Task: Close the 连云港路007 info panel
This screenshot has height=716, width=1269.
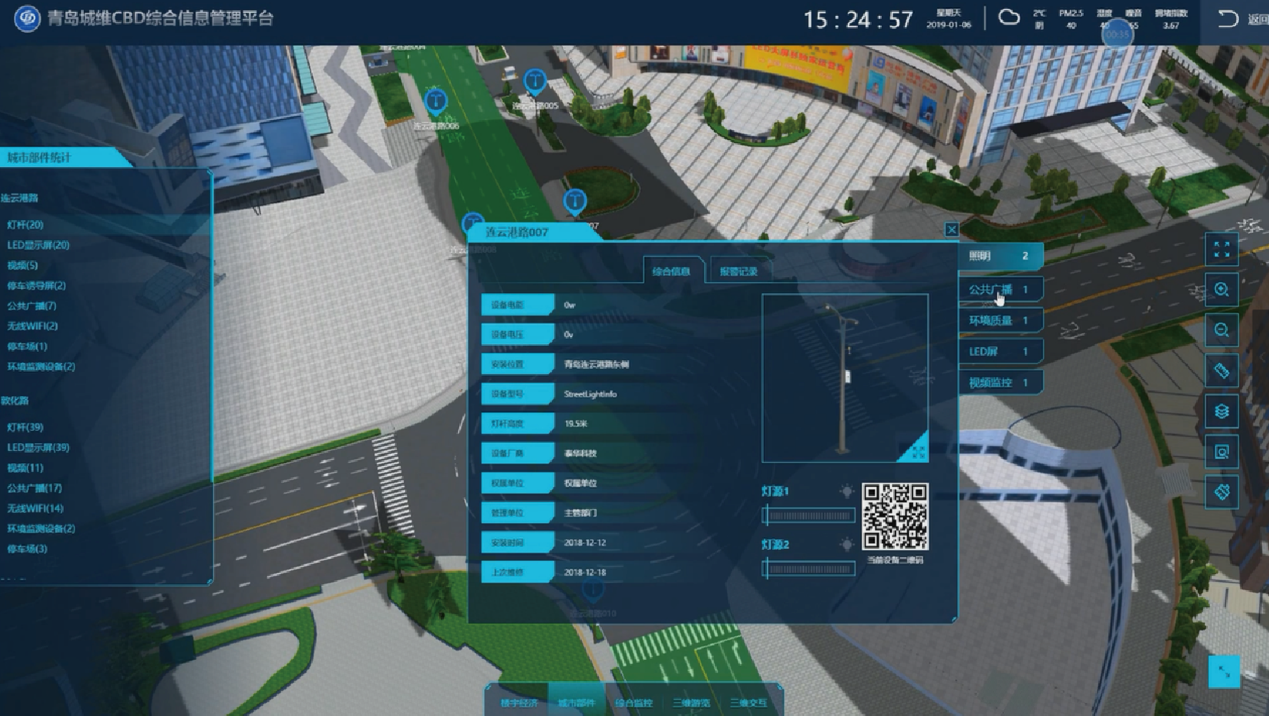Action: pyautogui.click(x=951, y=230)
